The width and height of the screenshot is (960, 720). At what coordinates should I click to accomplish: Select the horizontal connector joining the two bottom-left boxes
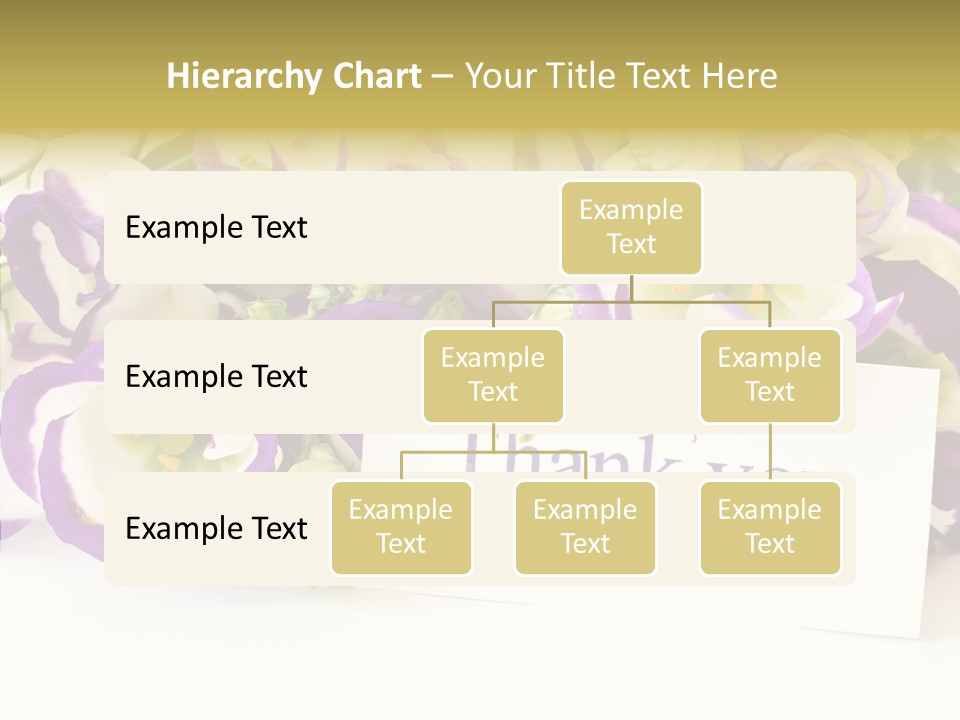pos(450,453)
